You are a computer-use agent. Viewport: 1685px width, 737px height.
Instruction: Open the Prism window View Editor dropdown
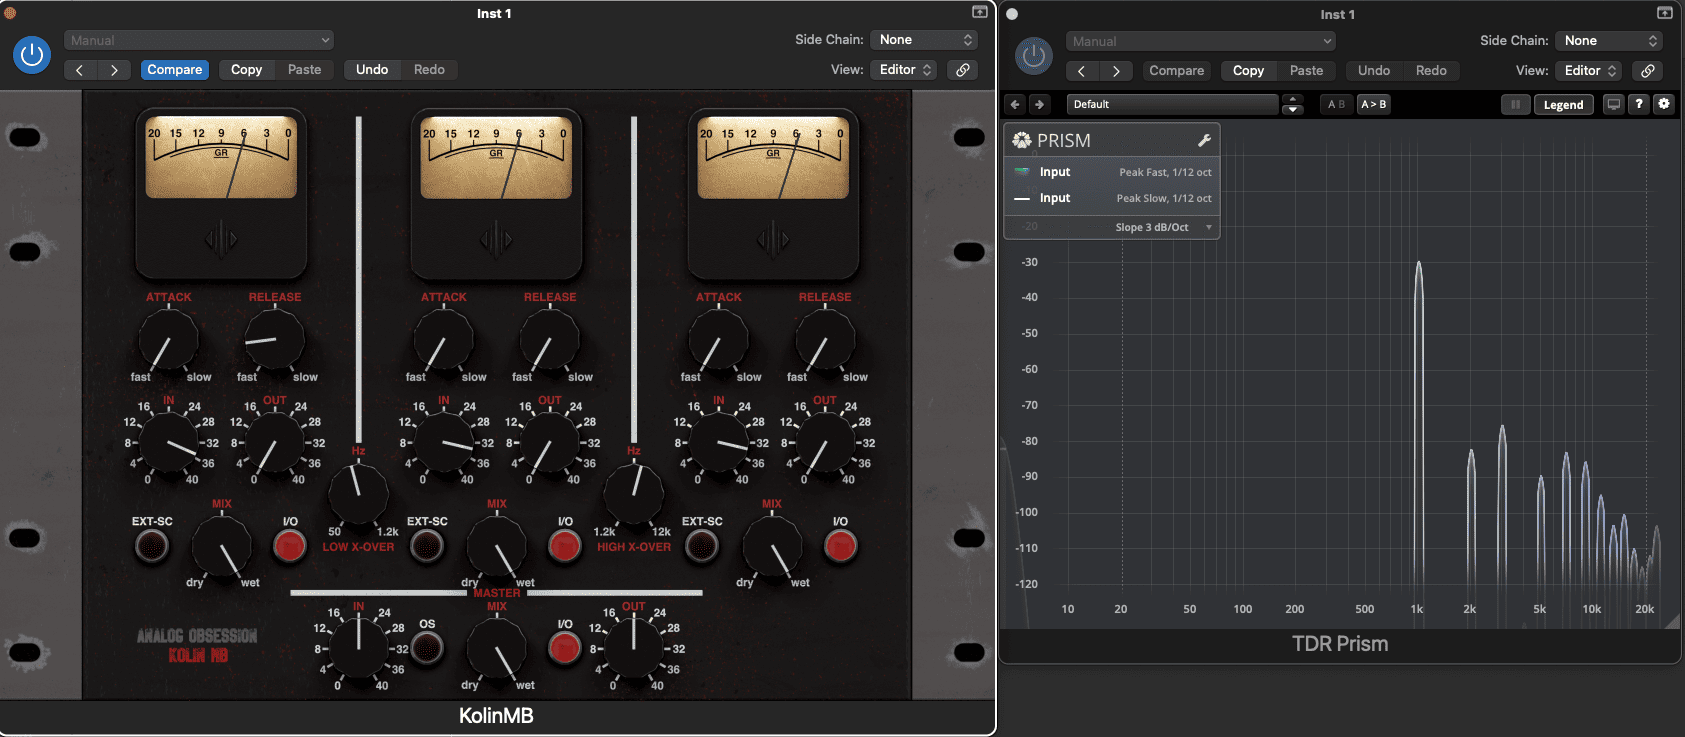click(x=1589, y=71)
